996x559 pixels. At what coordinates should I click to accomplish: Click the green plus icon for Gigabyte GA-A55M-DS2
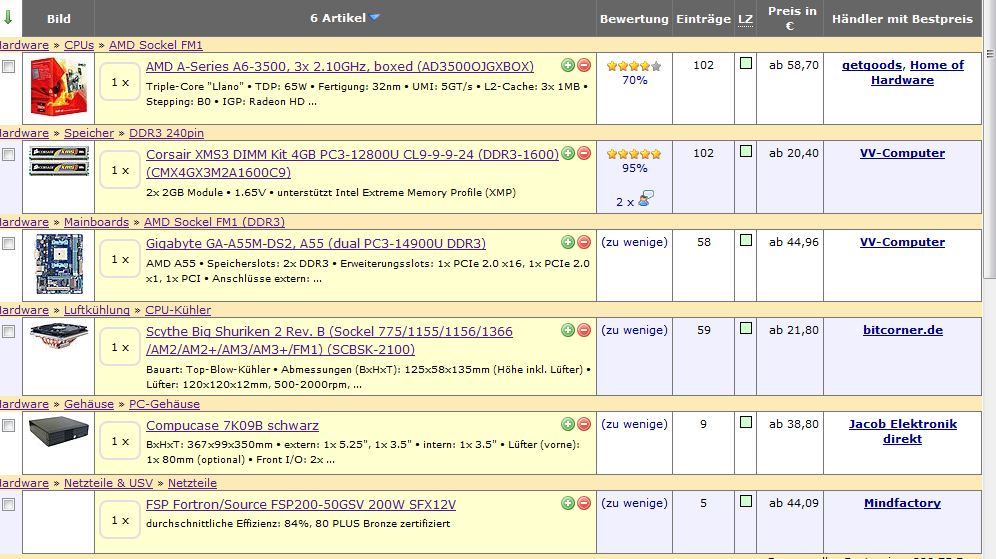[568, 242]
